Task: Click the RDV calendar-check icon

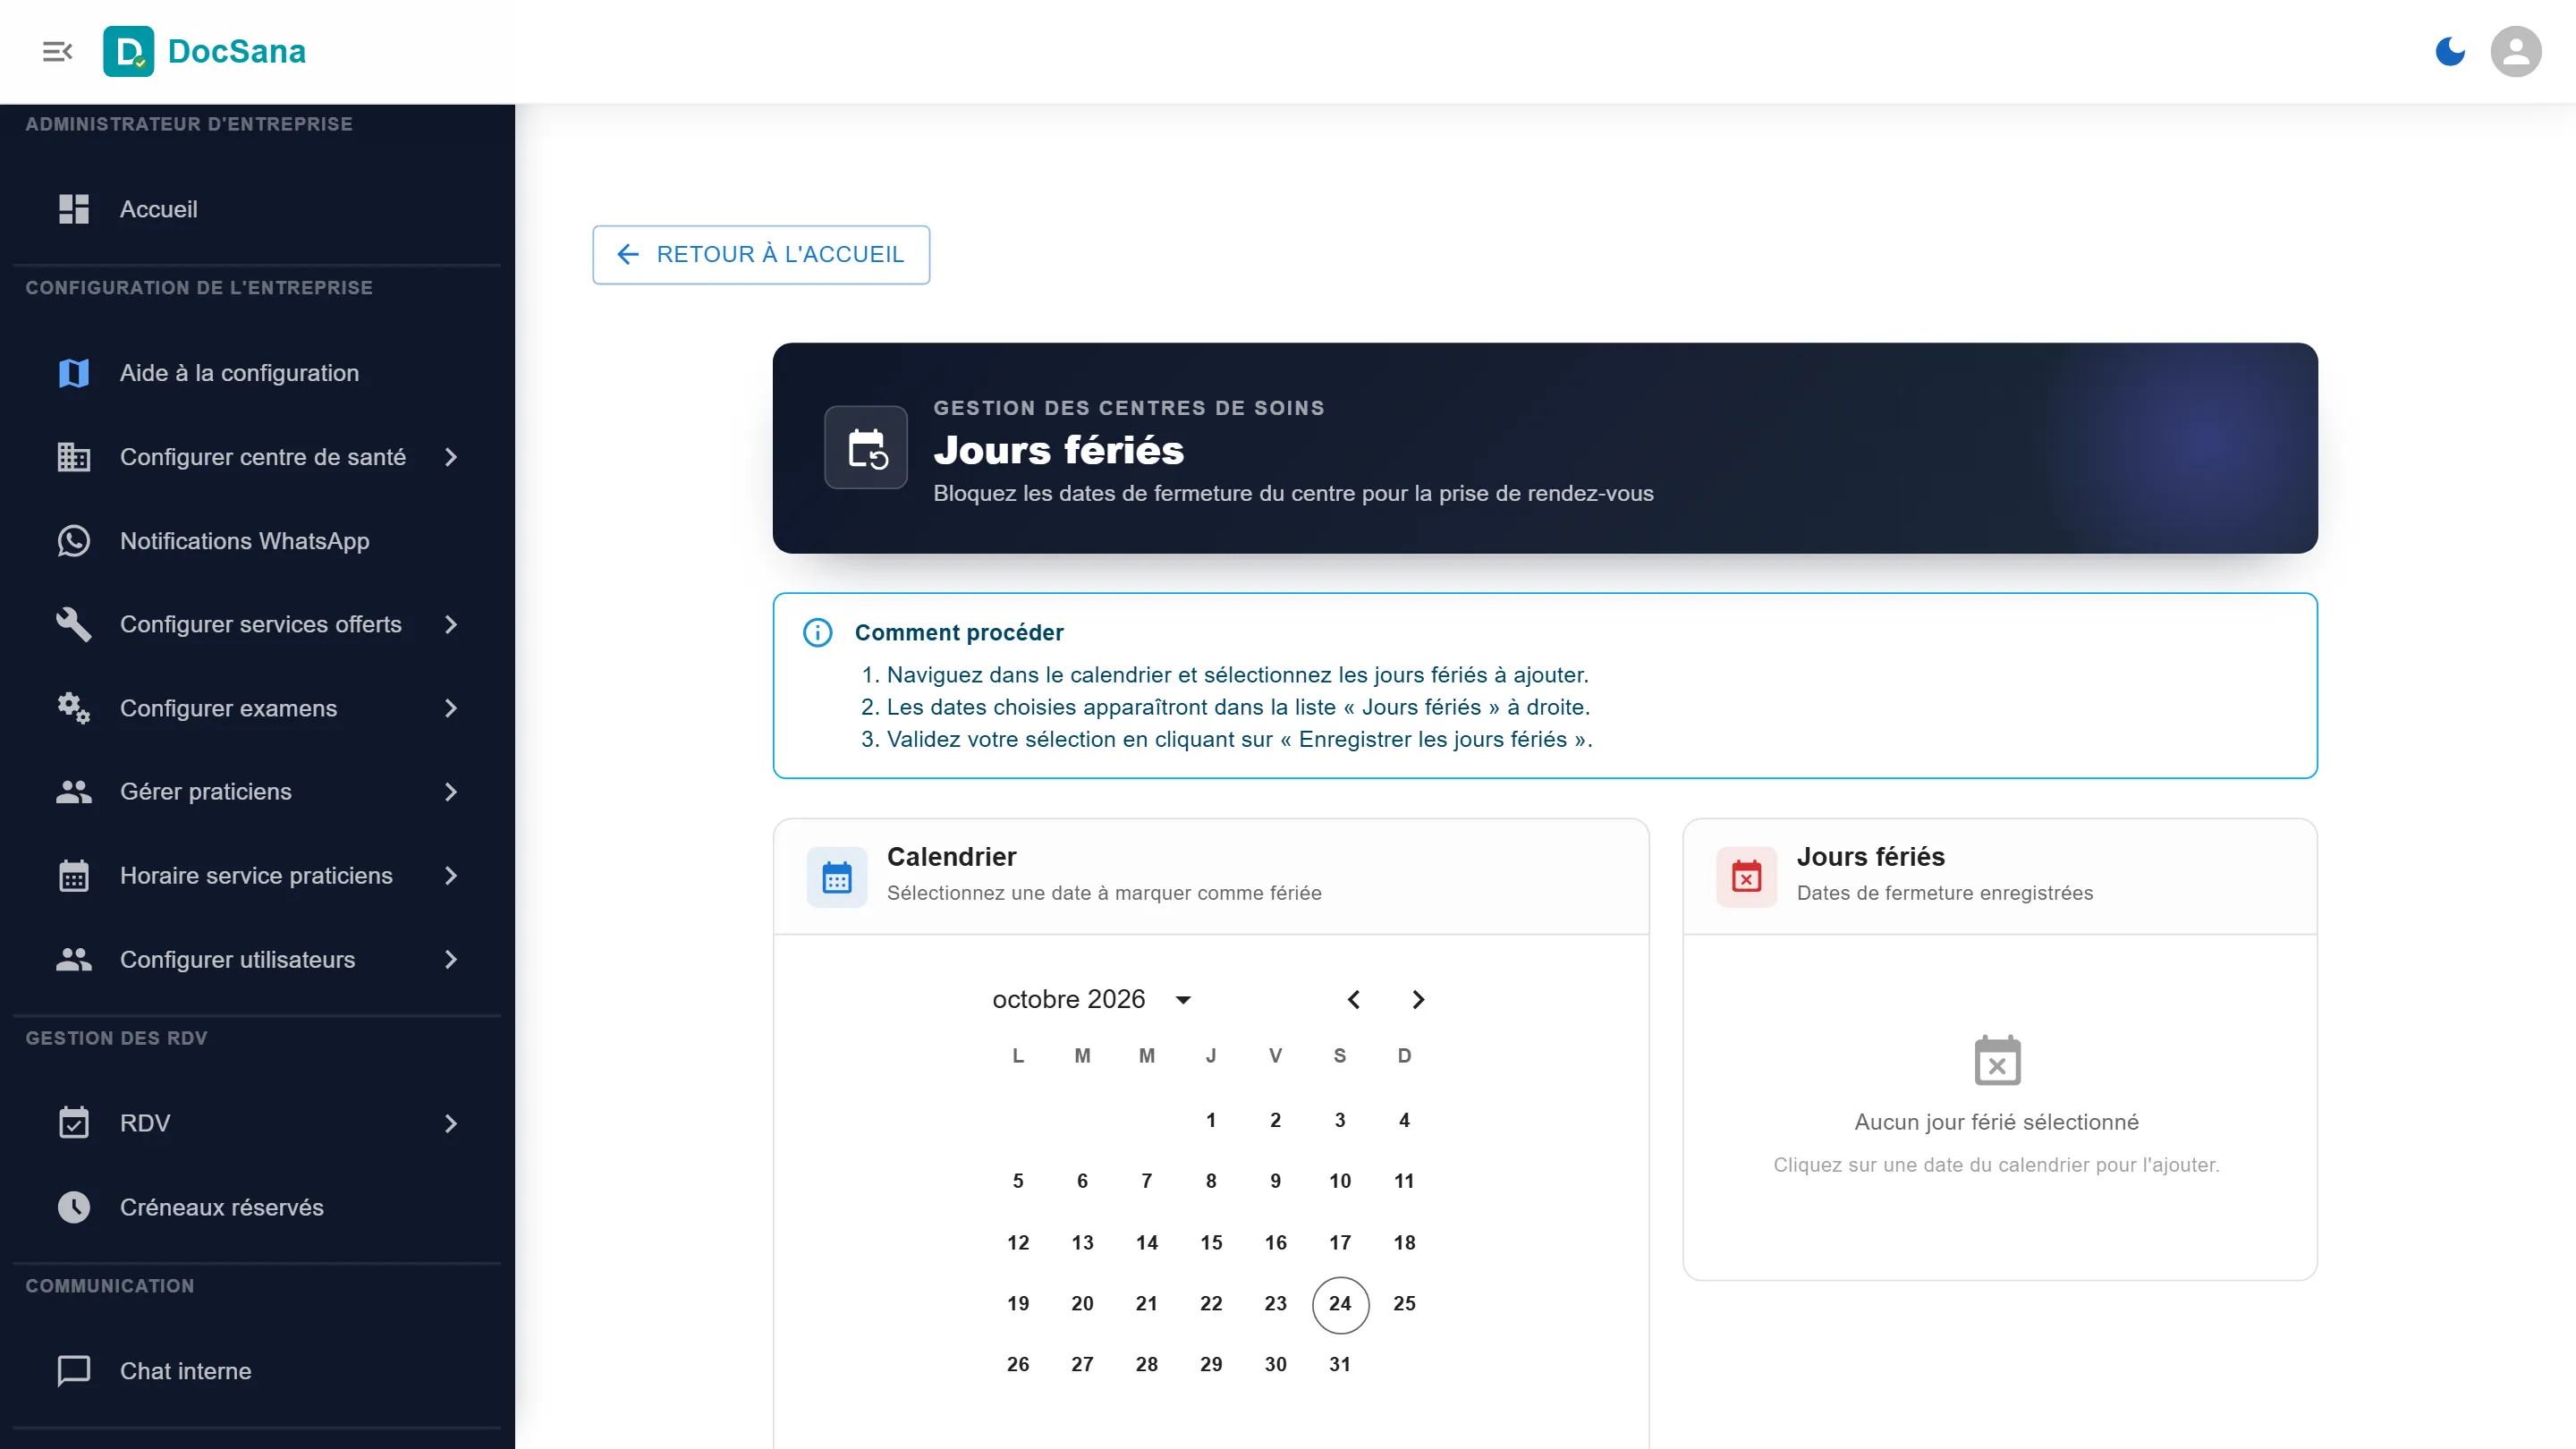Action: click(x=74, y=1123)
